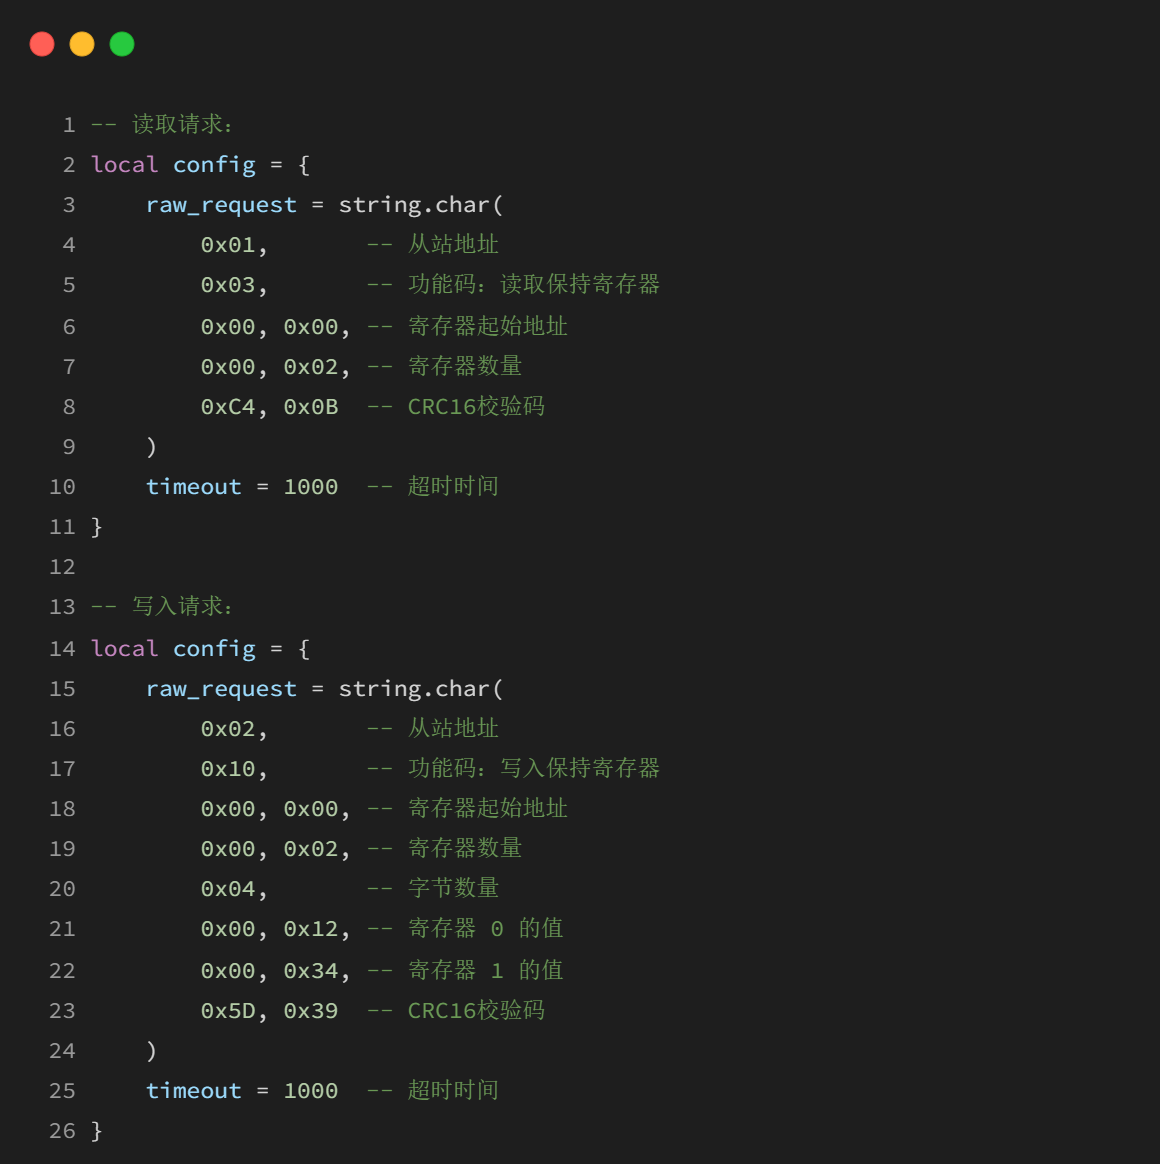Select the 字节数量 comment on line 20
The width and height of the screenshot is (1160, 1164).
coord(453,887)
